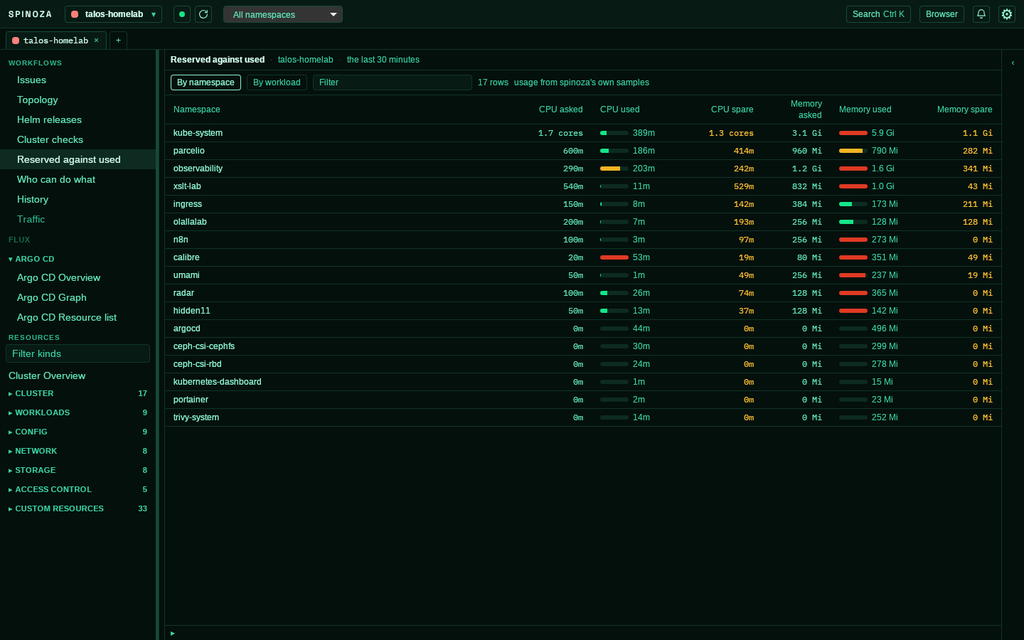Viewport: 1024px width, 640px height.
Task: Open notifications via the bell icon
Action: coord(981,14)
